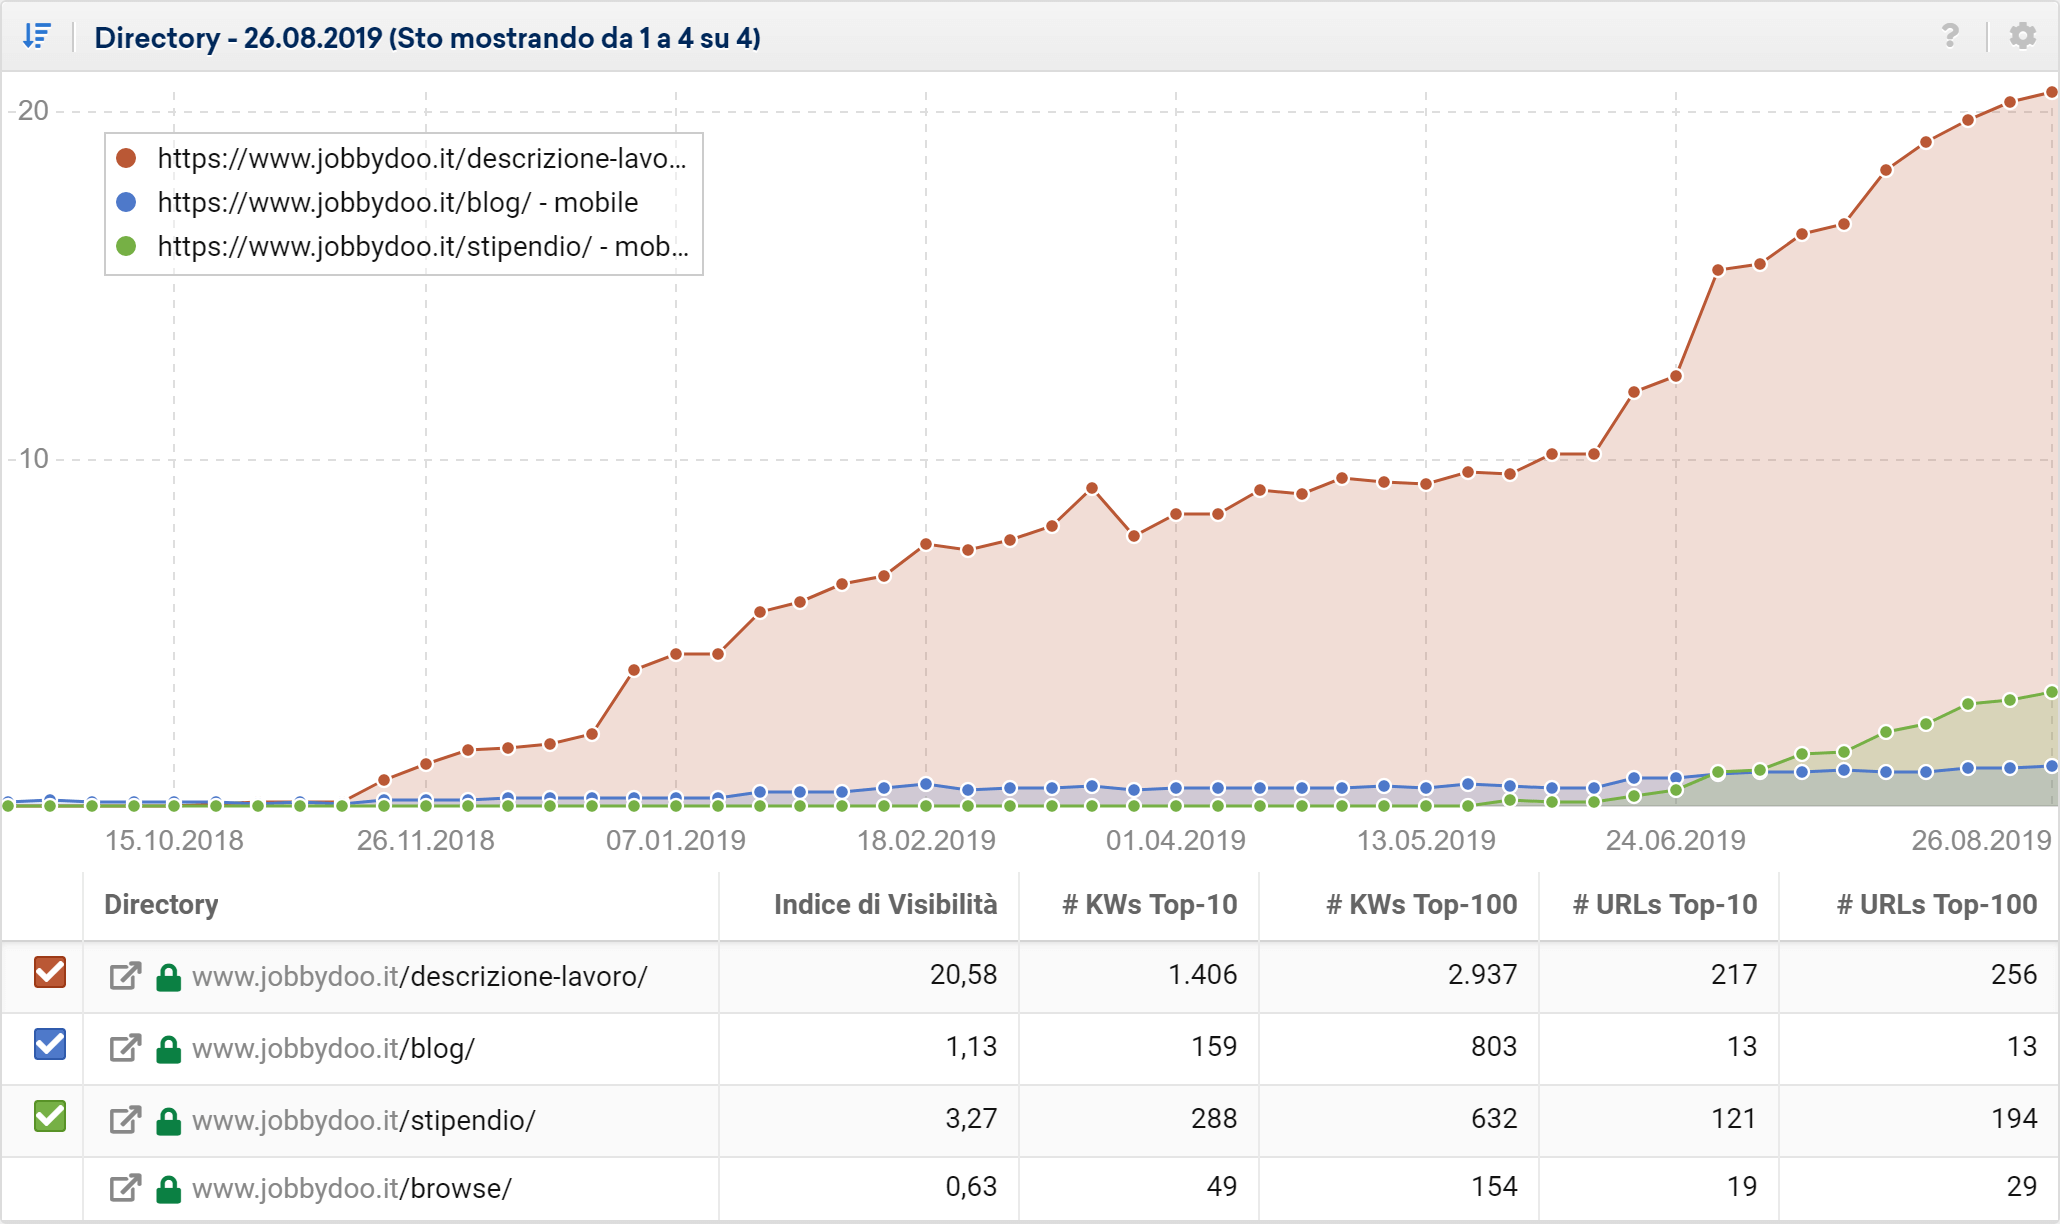This screenshot has width=2060, height=1224.
Task: Open the settings gear icon
Action: coord(2023,36)
